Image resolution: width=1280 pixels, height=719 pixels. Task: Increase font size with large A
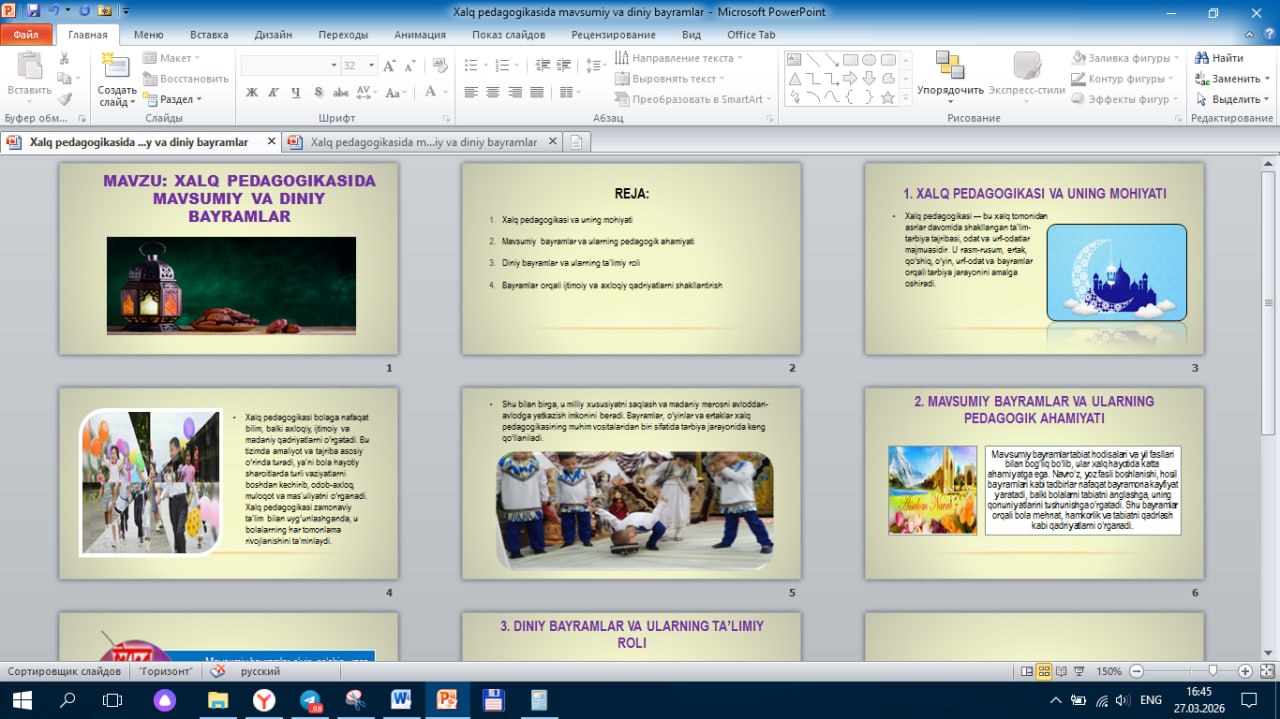(390, 66)
